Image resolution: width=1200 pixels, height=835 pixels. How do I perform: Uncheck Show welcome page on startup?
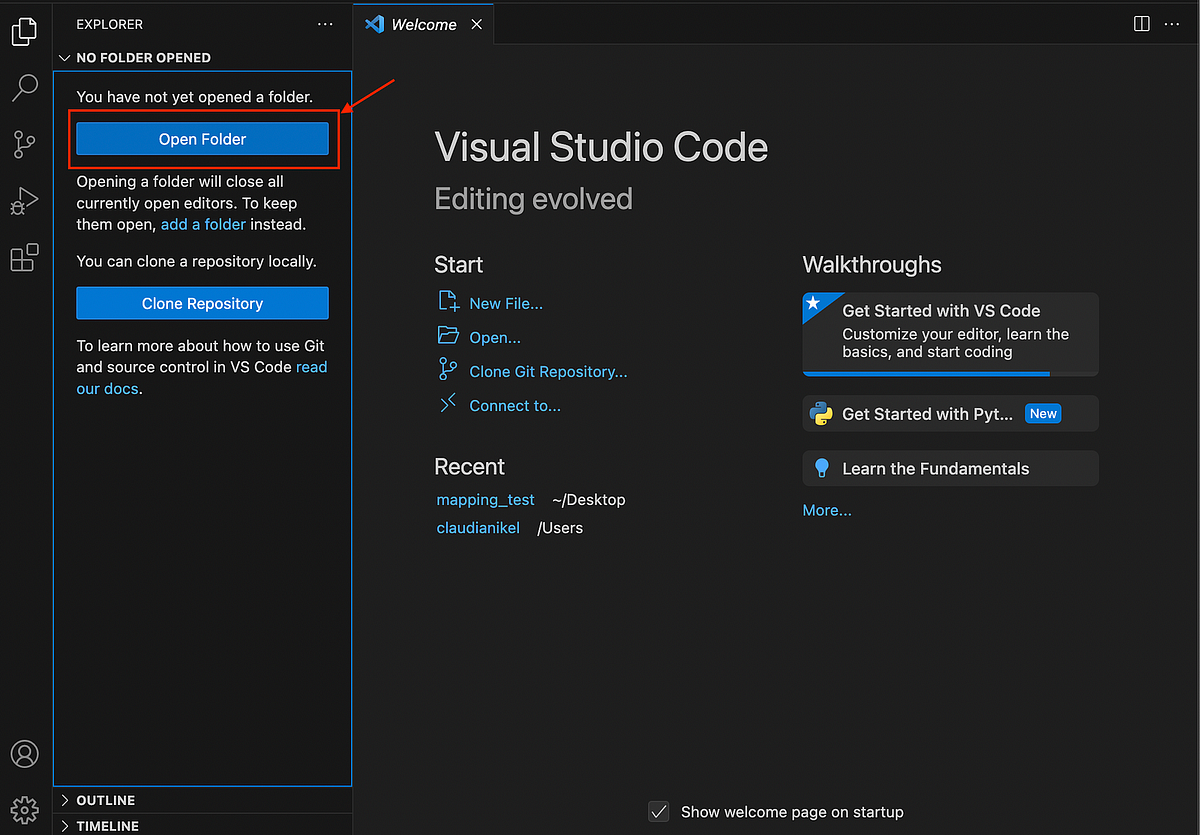tap(658, 812)
